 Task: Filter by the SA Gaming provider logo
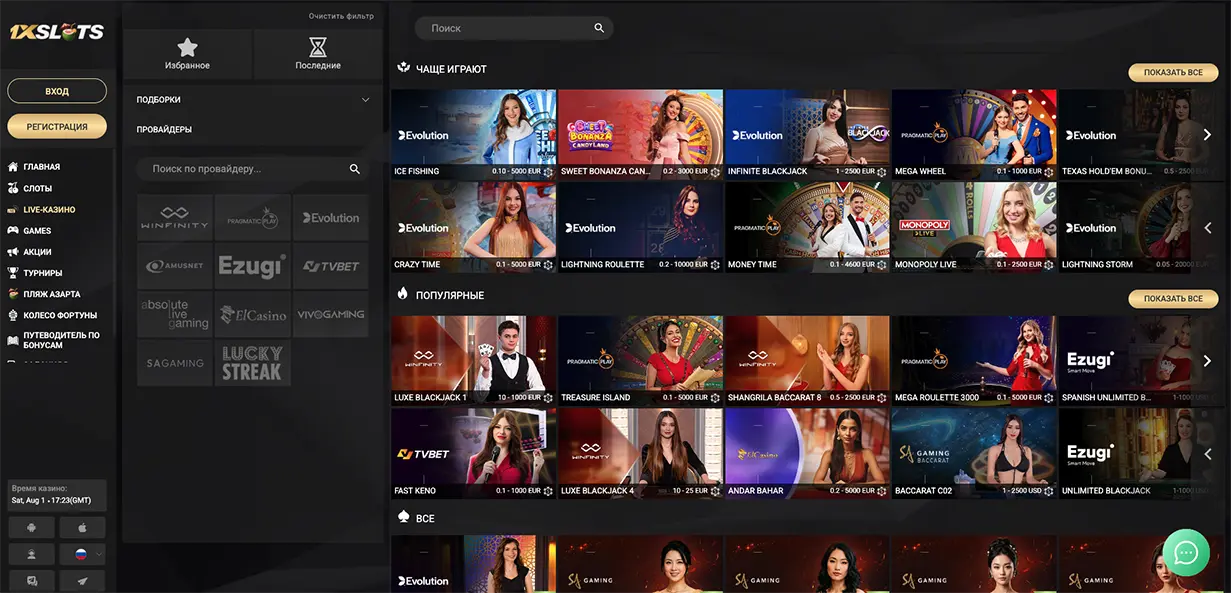point(175,362)
